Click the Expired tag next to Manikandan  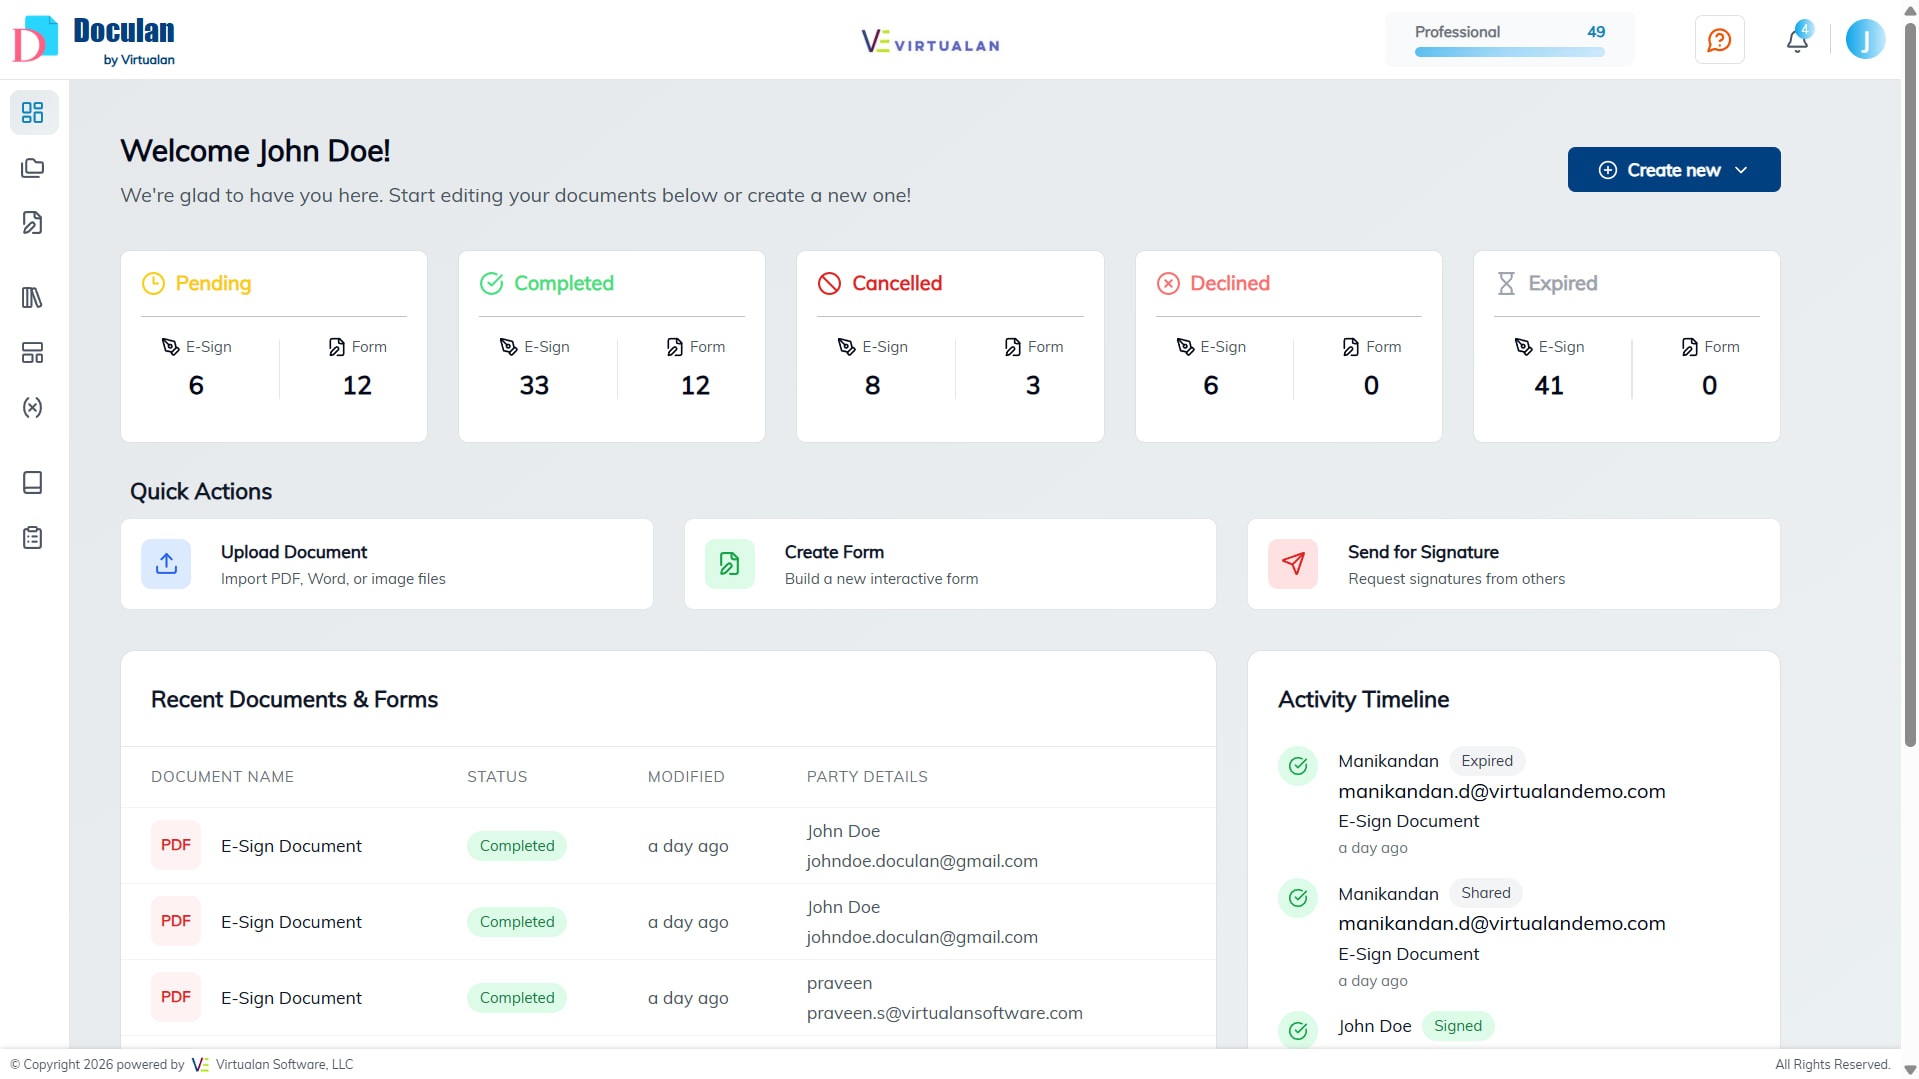pyautogui.click(x=1487, y=761)
